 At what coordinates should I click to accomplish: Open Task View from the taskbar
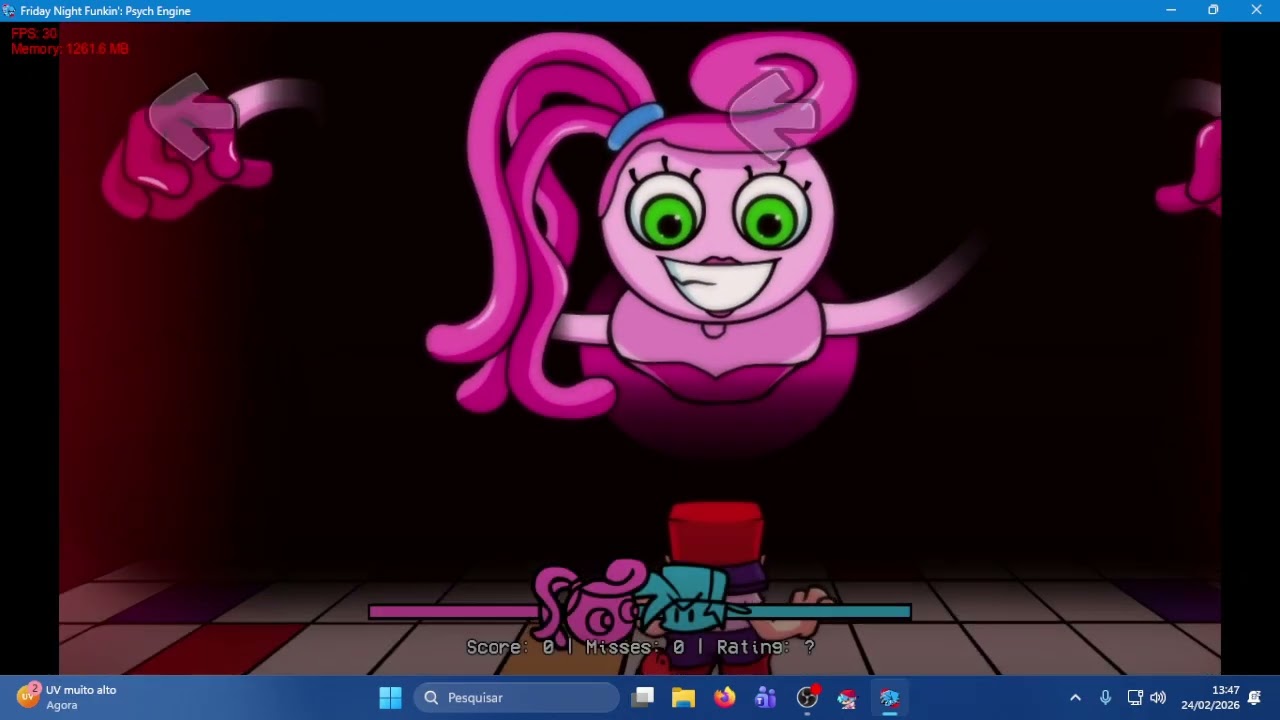point(643,697)
